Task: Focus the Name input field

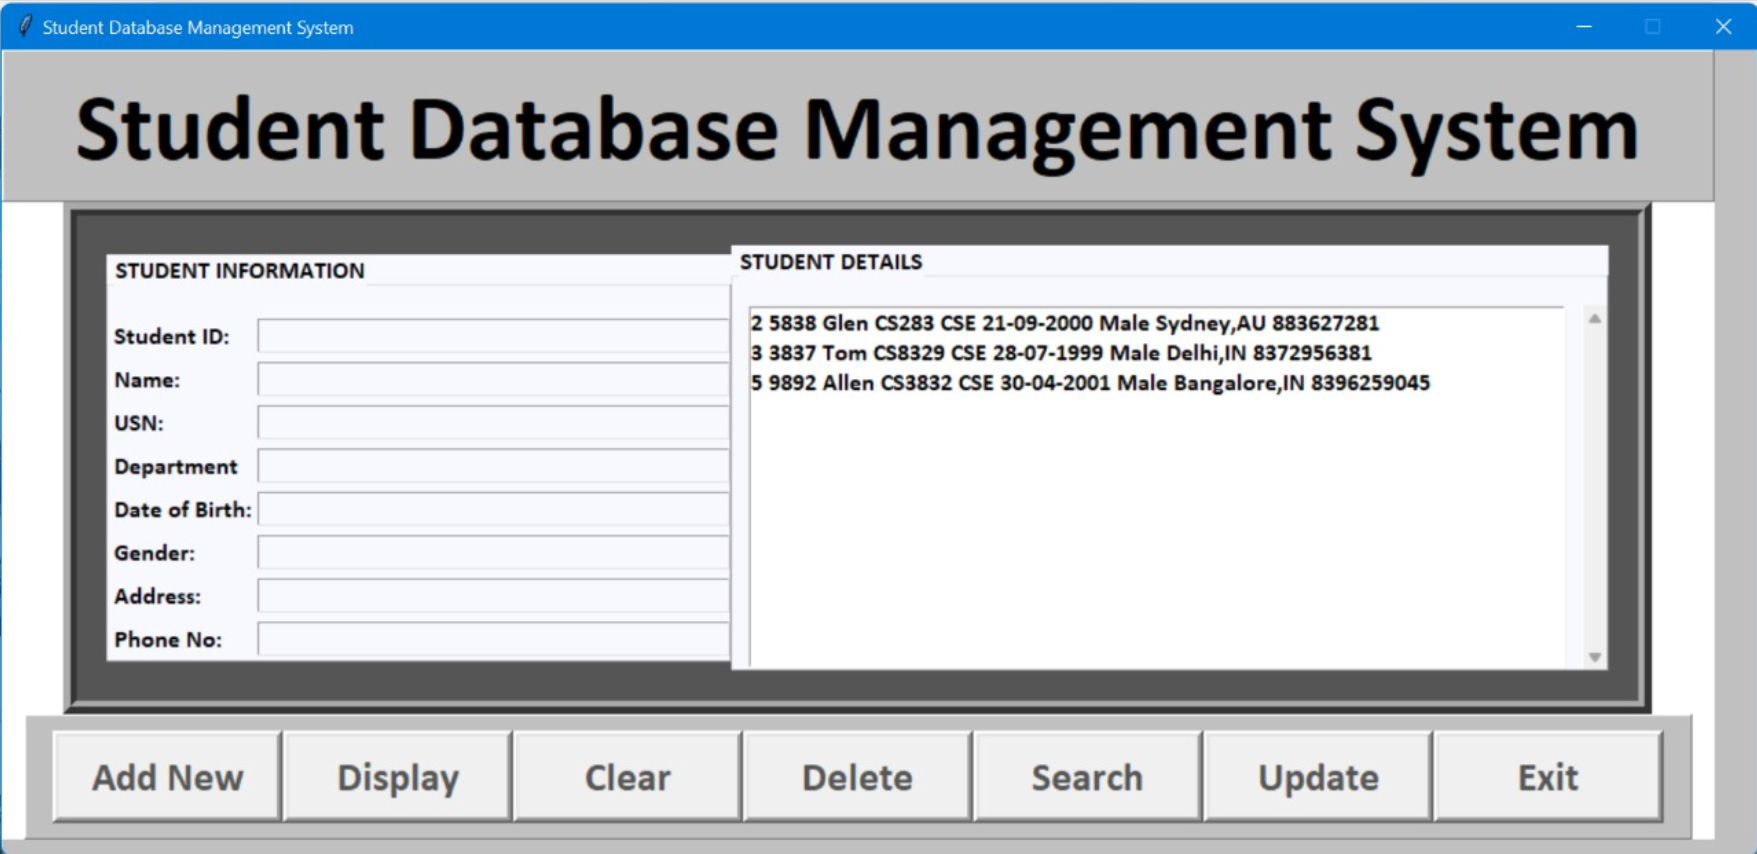Action: (x=494, y=380)
